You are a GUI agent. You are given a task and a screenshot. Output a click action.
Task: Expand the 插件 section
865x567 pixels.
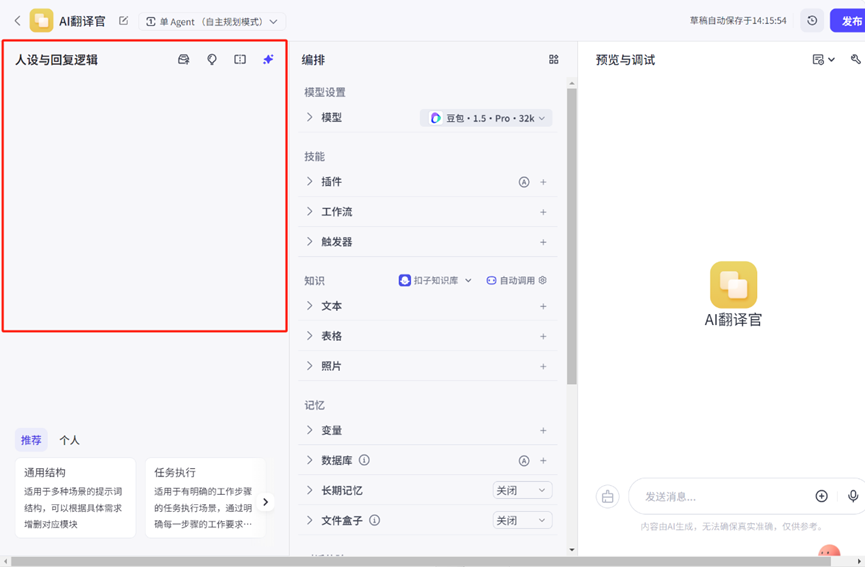pos(309,181)
